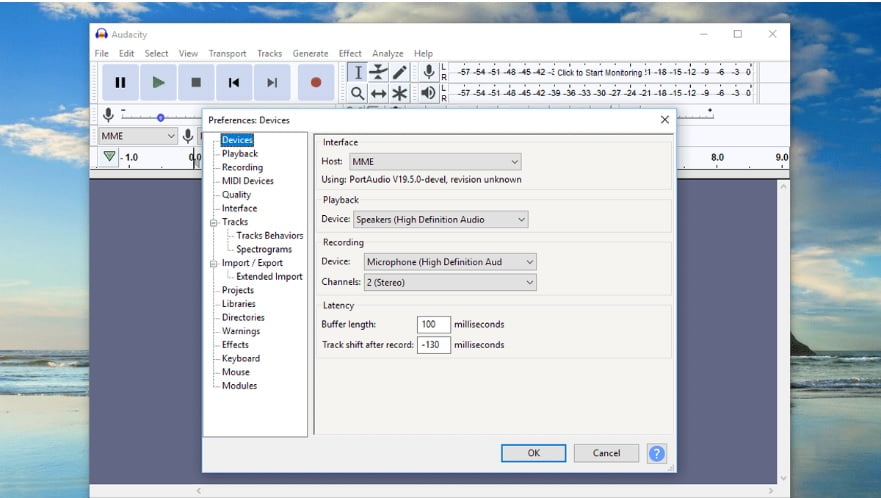Select the Zoom (magnifier) tool
The height and width of the screenshot is (498, 881).
tap(357, 93)
